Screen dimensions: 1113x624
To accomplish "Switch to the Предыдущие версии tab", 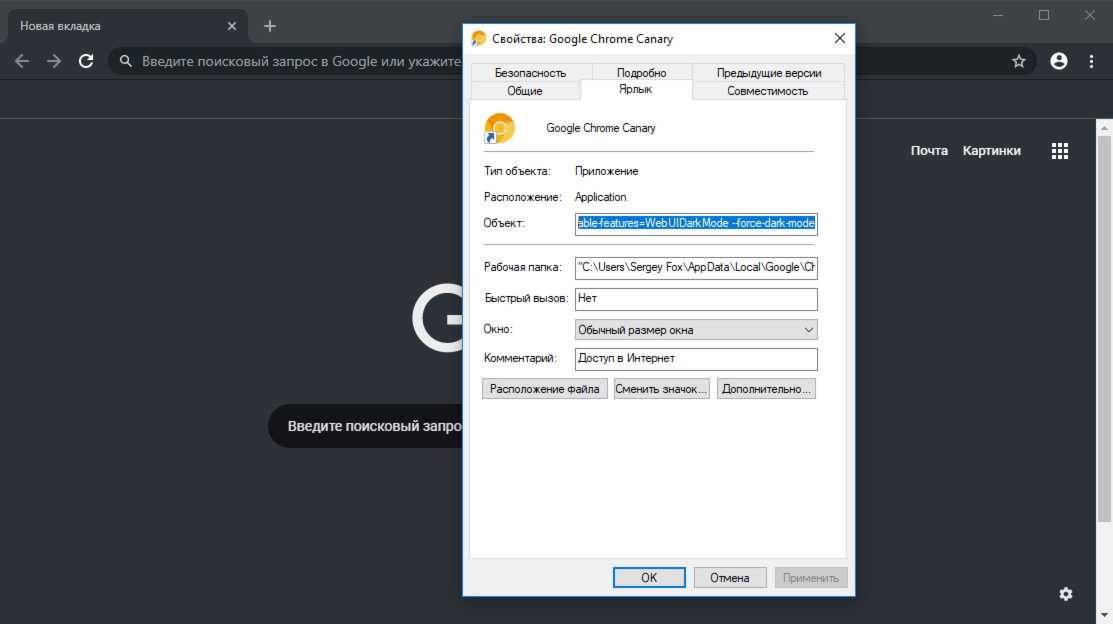I will tap(769, 72).
